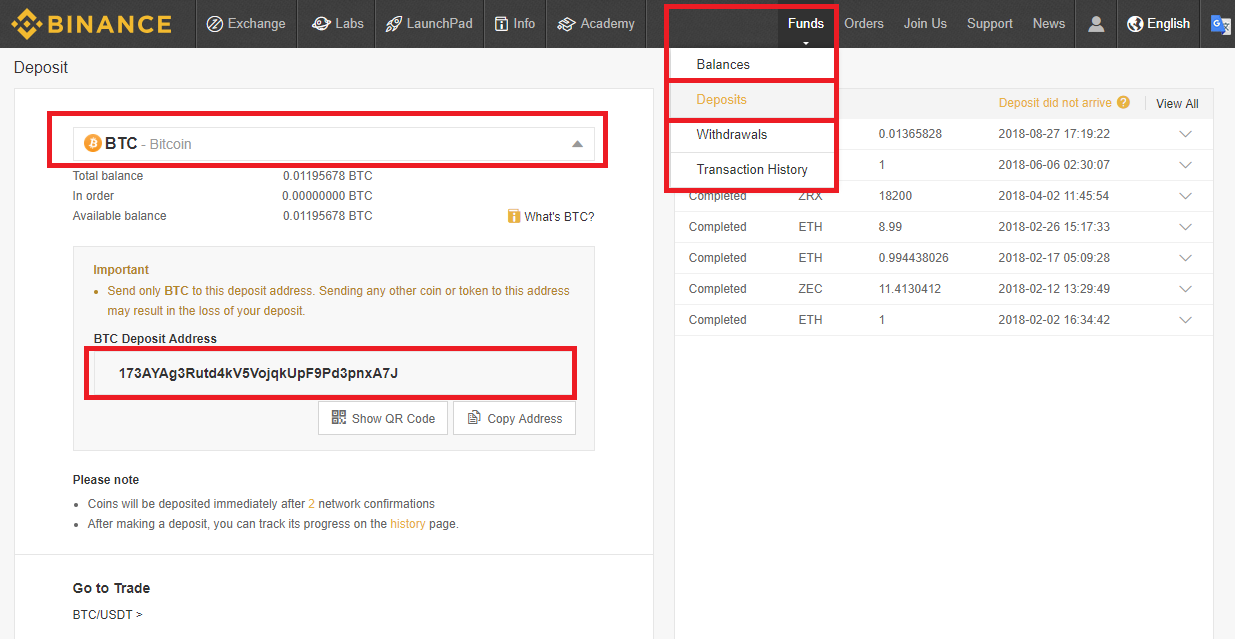1235x639 pixels.
Task: Open the Orders menu
Action: coord(864,24)
